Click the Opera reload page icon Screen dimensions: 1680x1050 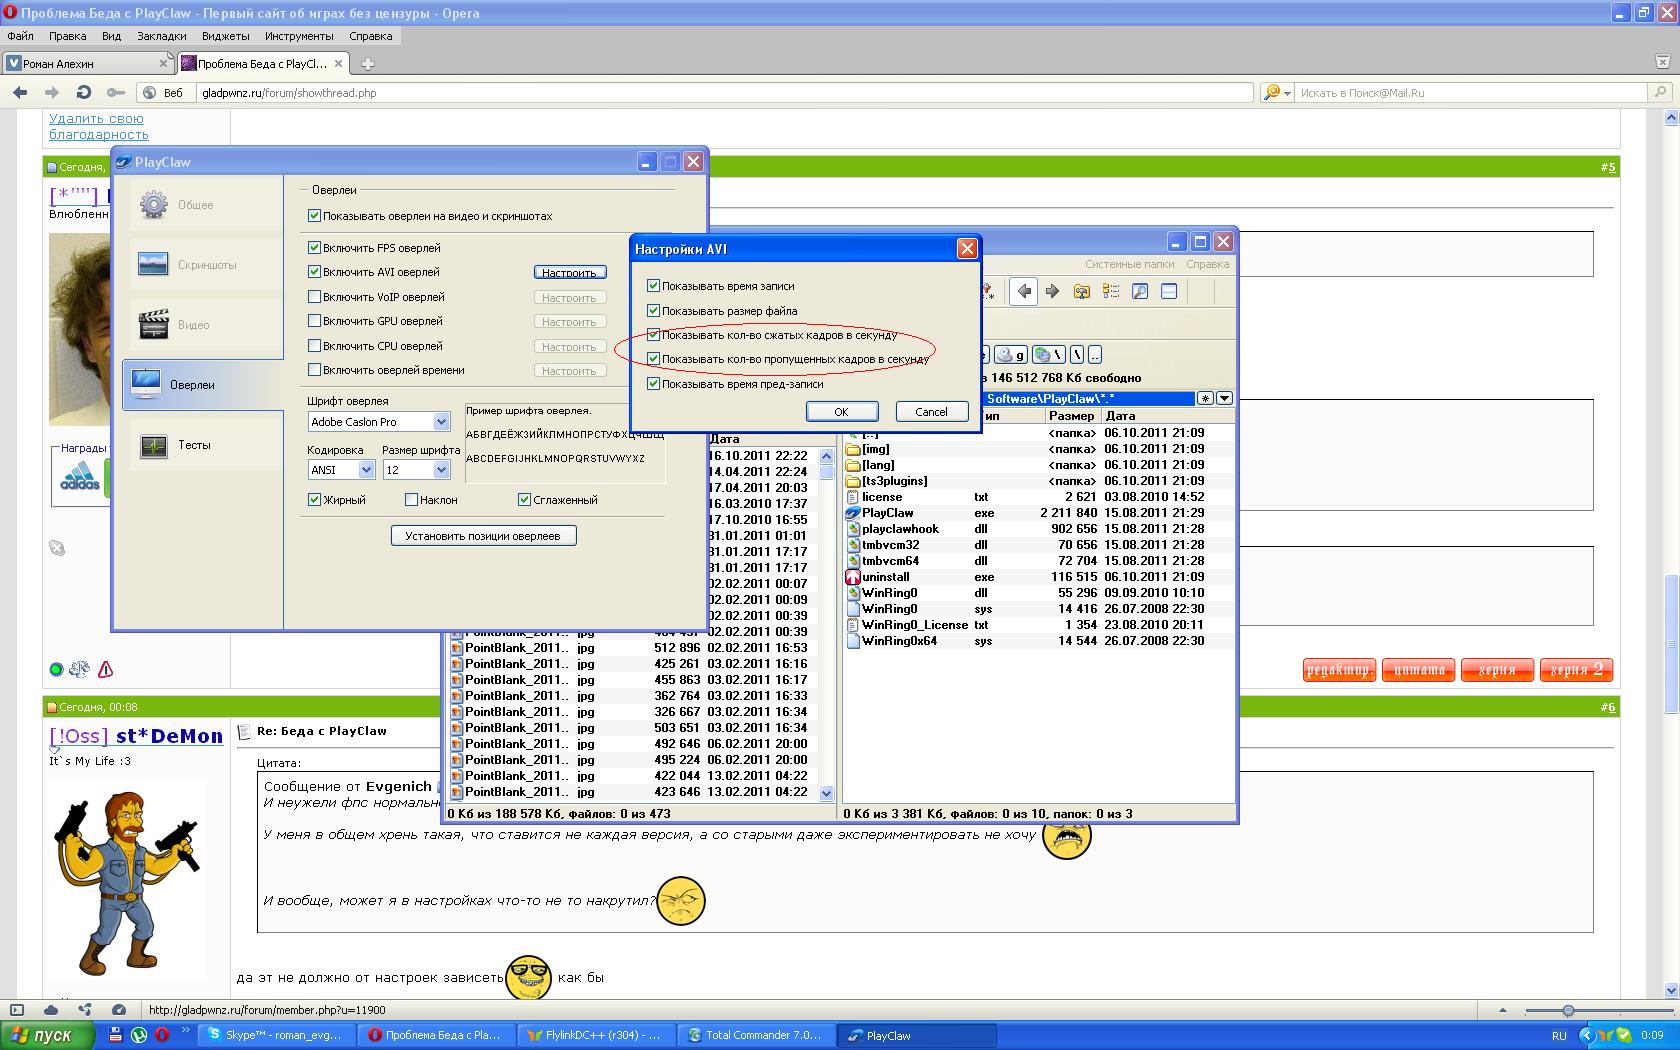(84, 93)
